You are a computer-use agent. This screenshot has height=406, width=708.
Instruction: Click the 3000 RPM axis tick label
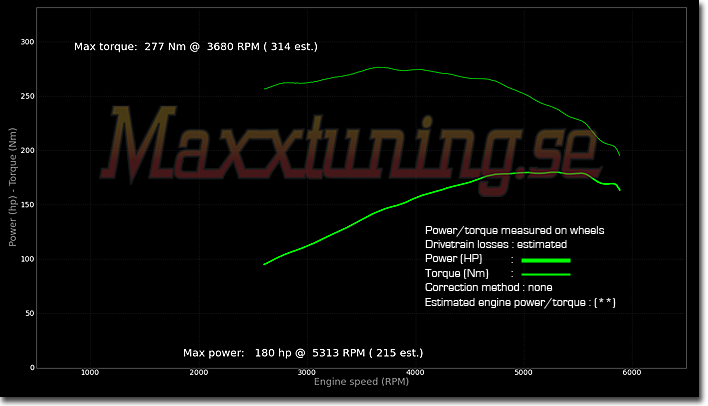(307, 373)
